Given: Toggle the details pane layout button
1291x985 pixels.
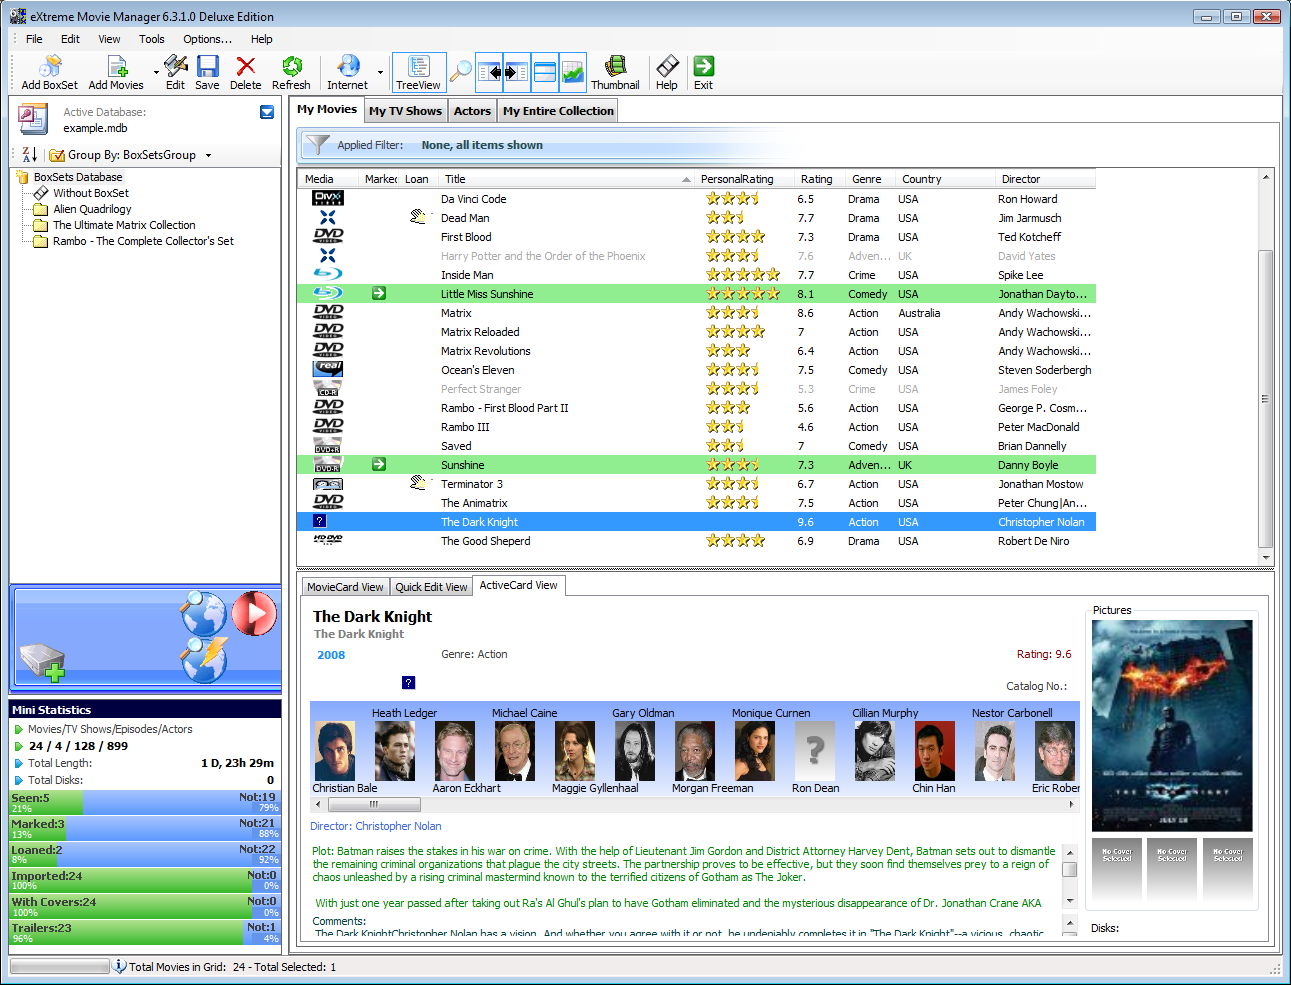Looking at the screenshot, I should (545, 72).
